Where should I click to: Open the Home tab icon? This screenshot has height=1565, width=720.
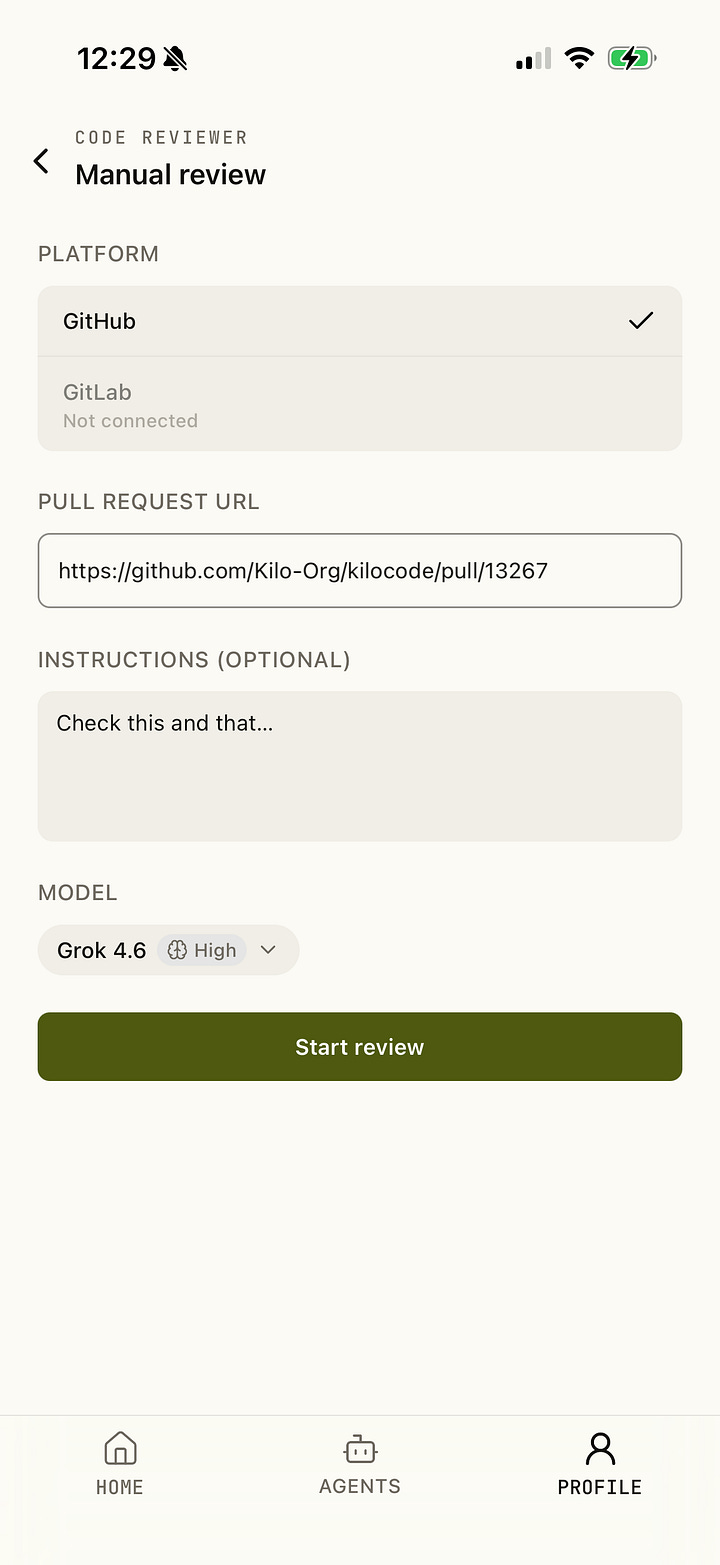120,1448
